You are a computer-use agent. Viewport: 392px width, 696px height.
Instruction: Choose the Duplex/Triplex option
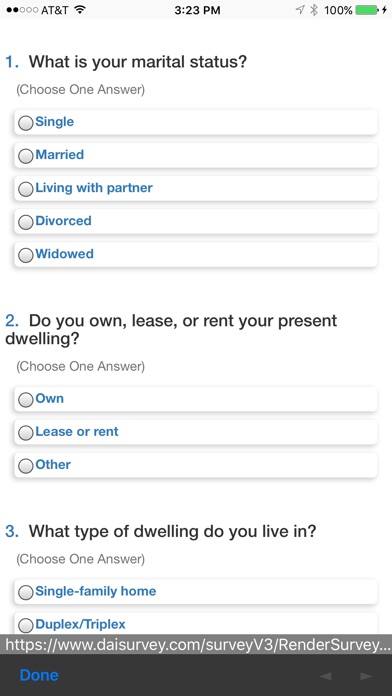(26, 625)
